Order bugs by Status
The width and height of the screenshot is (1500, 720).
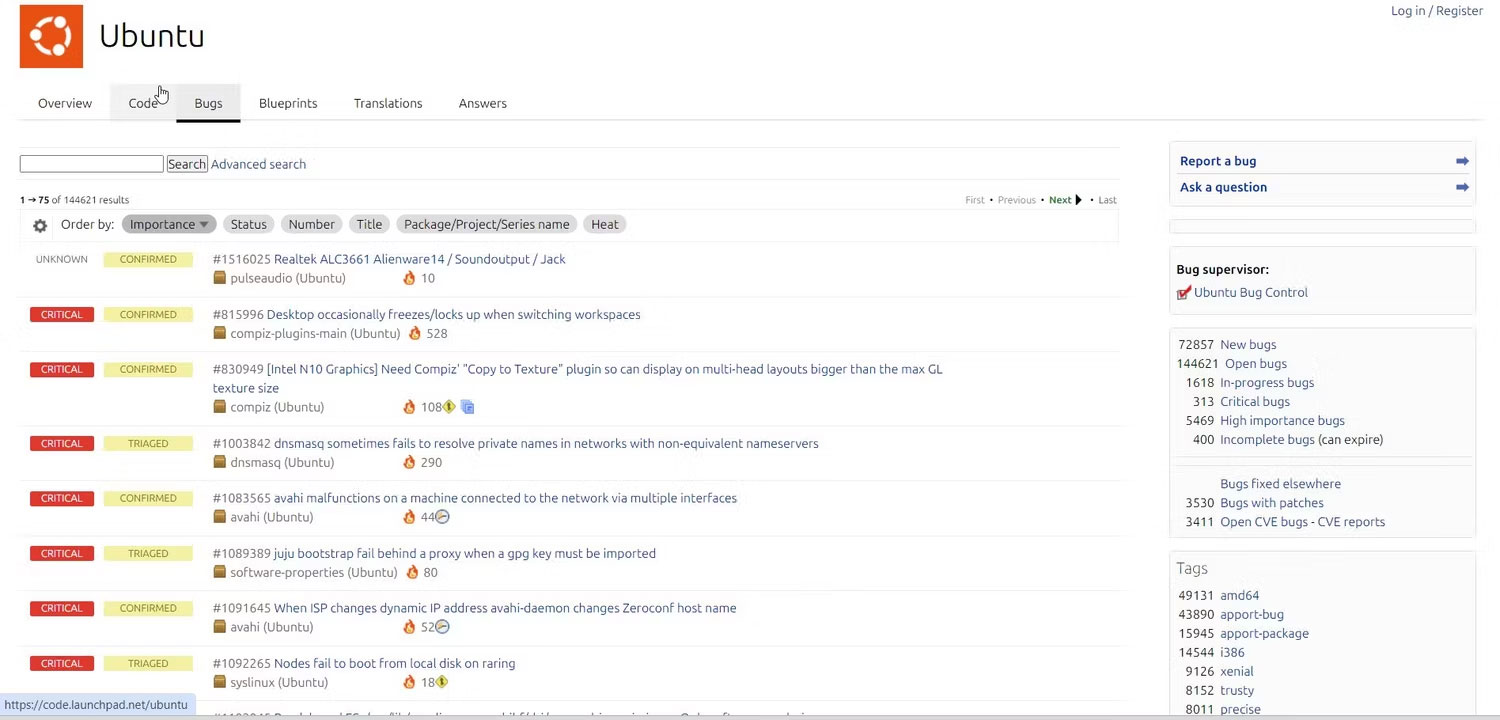[249, 224]
